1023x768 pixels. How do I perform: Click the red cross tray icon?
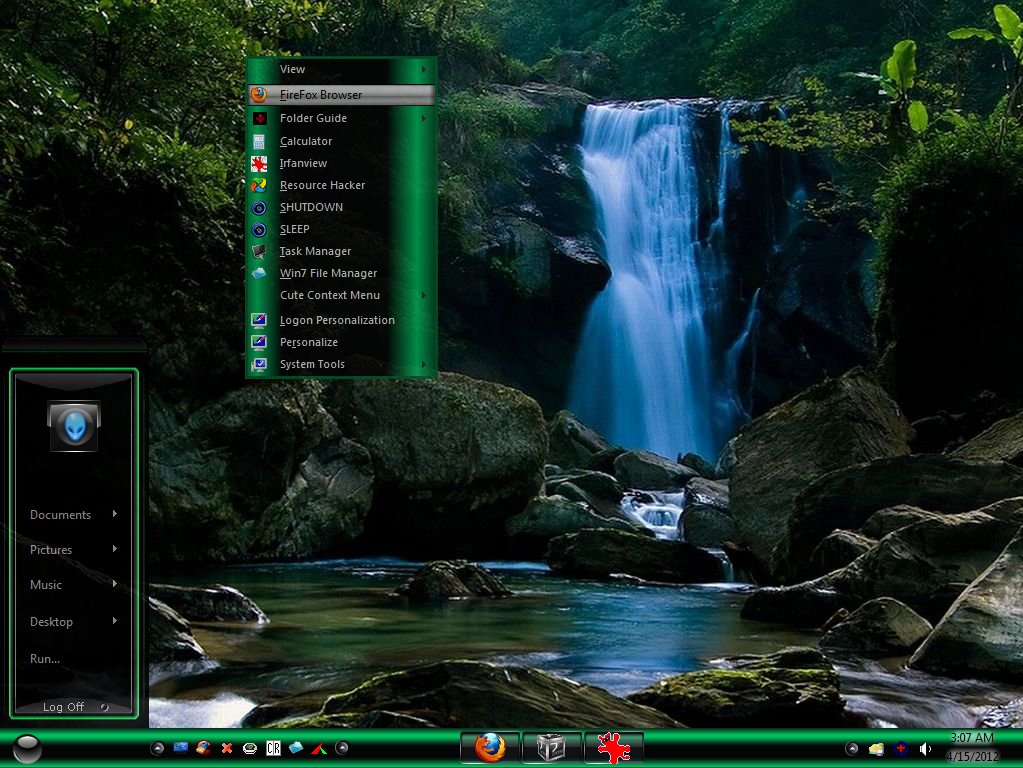(x=901, y=748)
